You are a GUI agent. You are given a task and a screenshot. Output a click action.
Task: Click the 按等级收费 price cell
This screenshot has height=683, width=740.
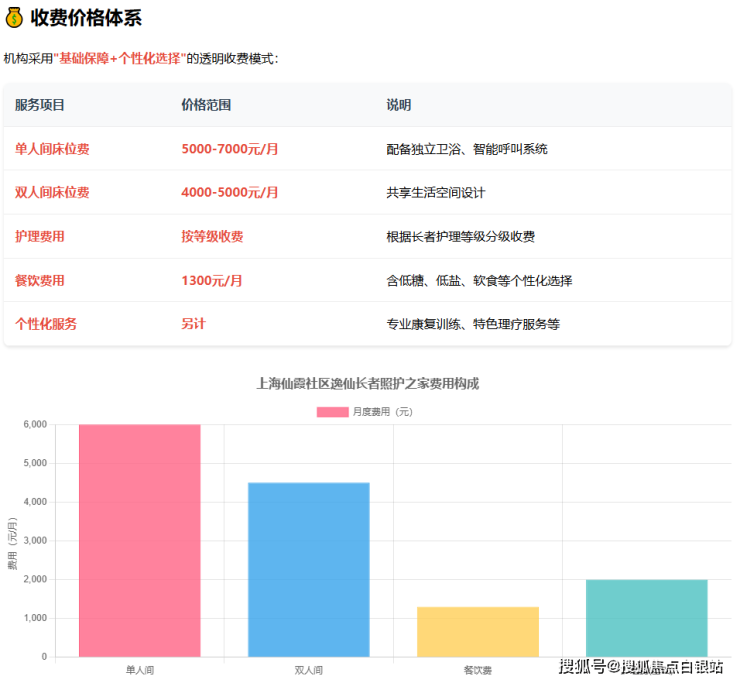tap(212, 236)
